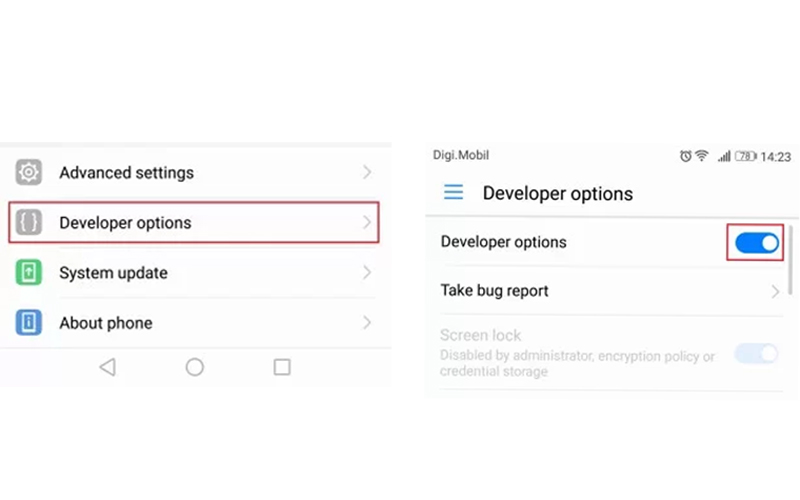Expand the Advanced settings chevron arrow
Screen dimensions: 800x500
click(367, 172)
